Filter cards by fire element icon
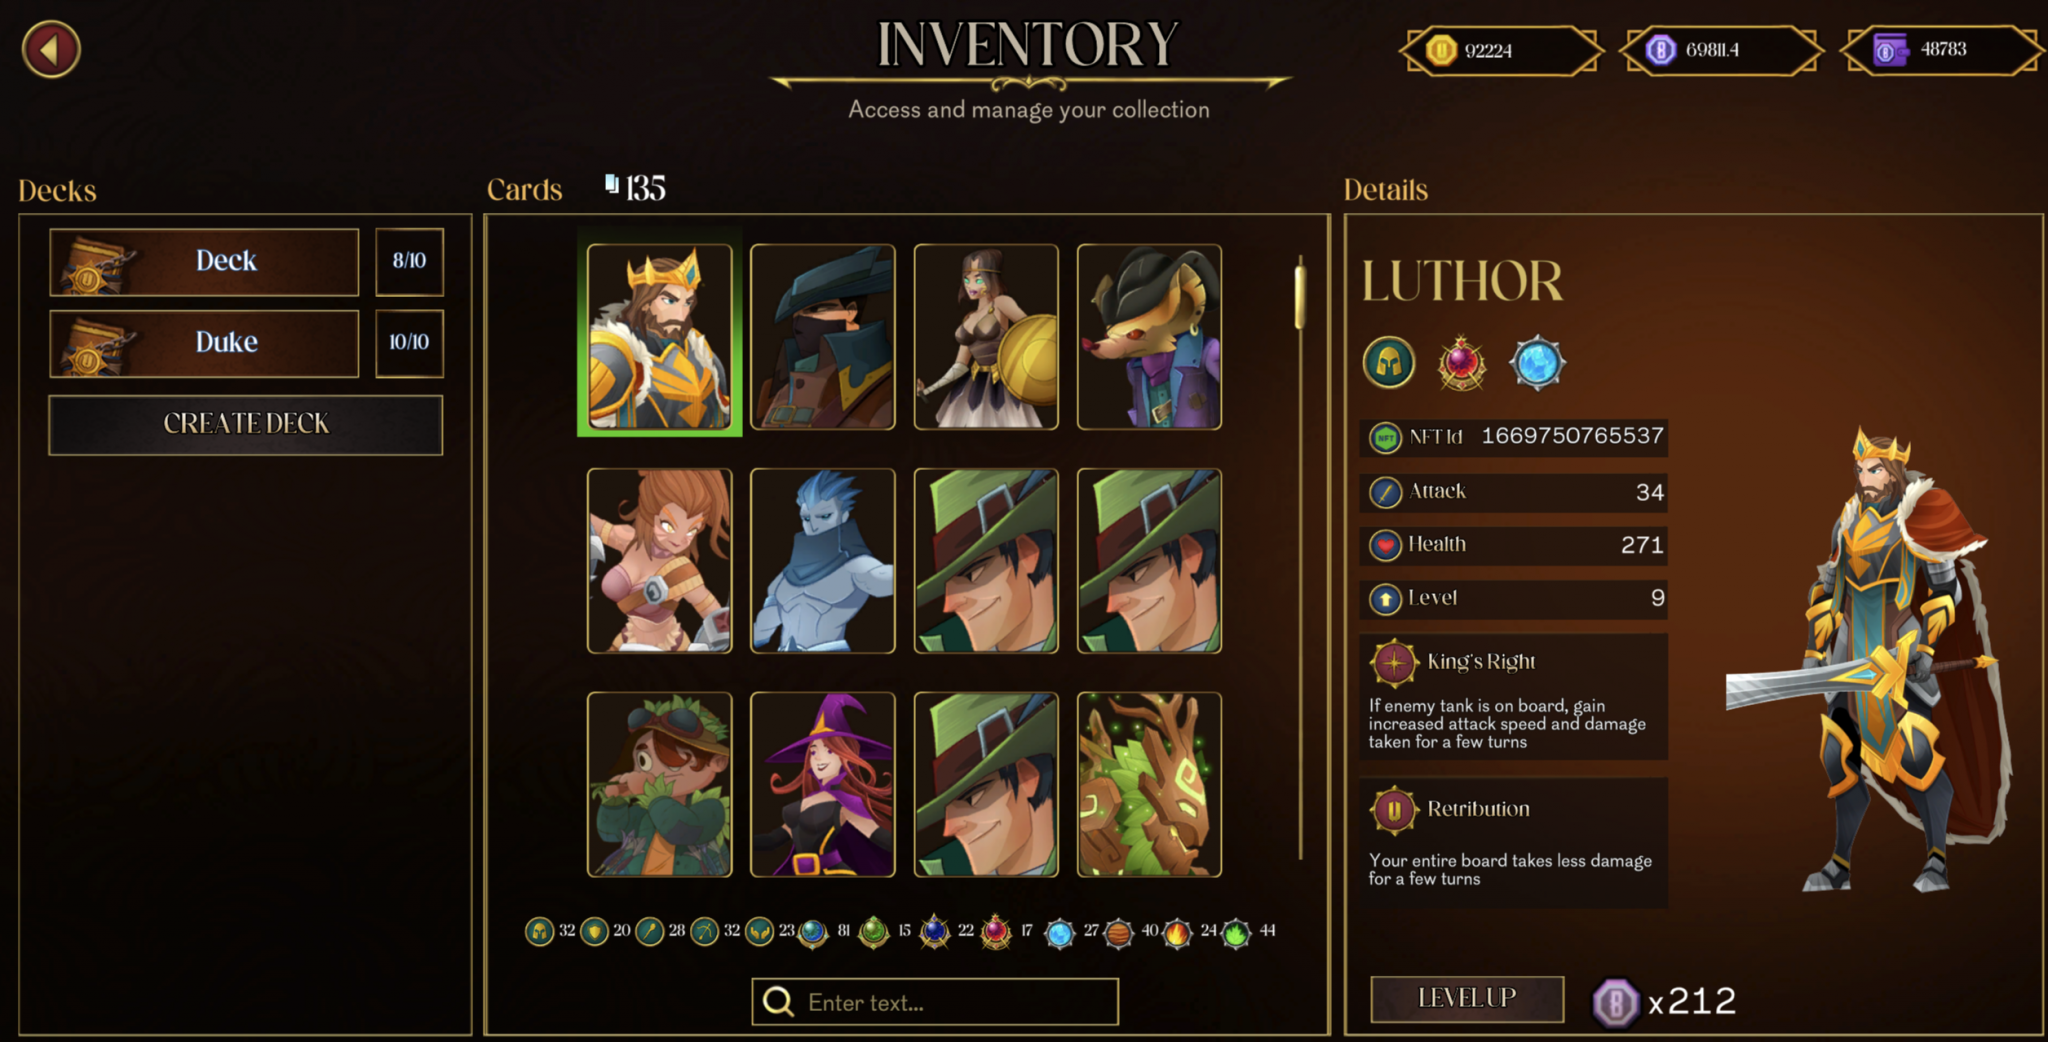Screen dimensions: 2048x1042 [1177, 933]
